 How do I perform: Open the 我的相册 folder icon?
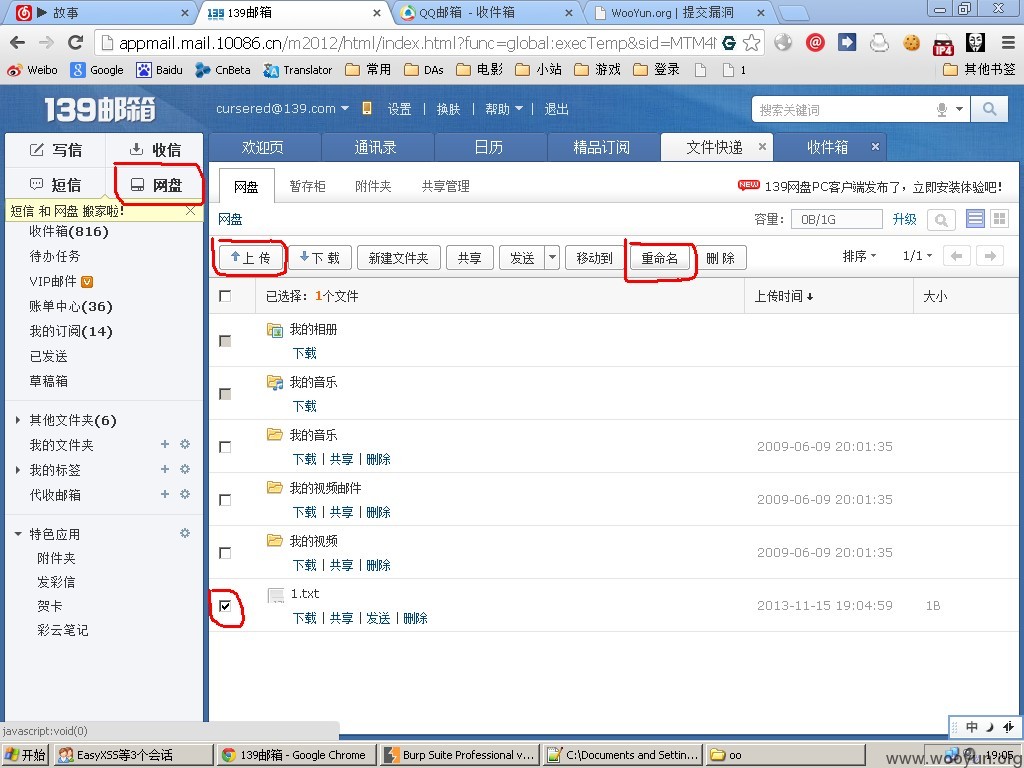274,330
